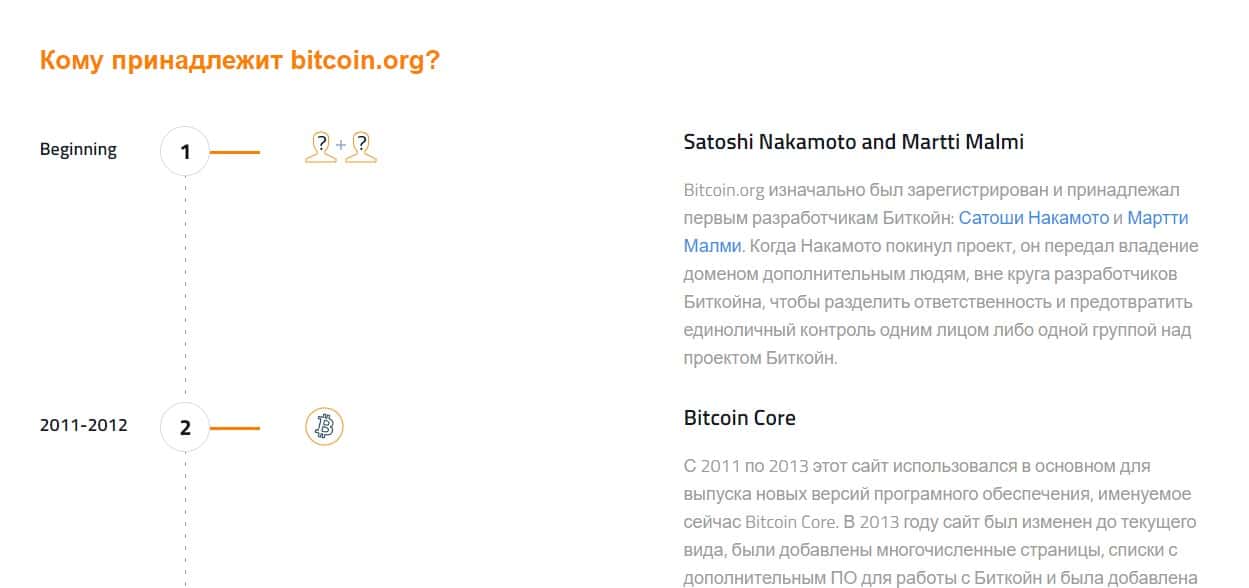
Task: Click the "проектом Биткойн." closing line of first paragraph
Action: [x=760, y=357]
